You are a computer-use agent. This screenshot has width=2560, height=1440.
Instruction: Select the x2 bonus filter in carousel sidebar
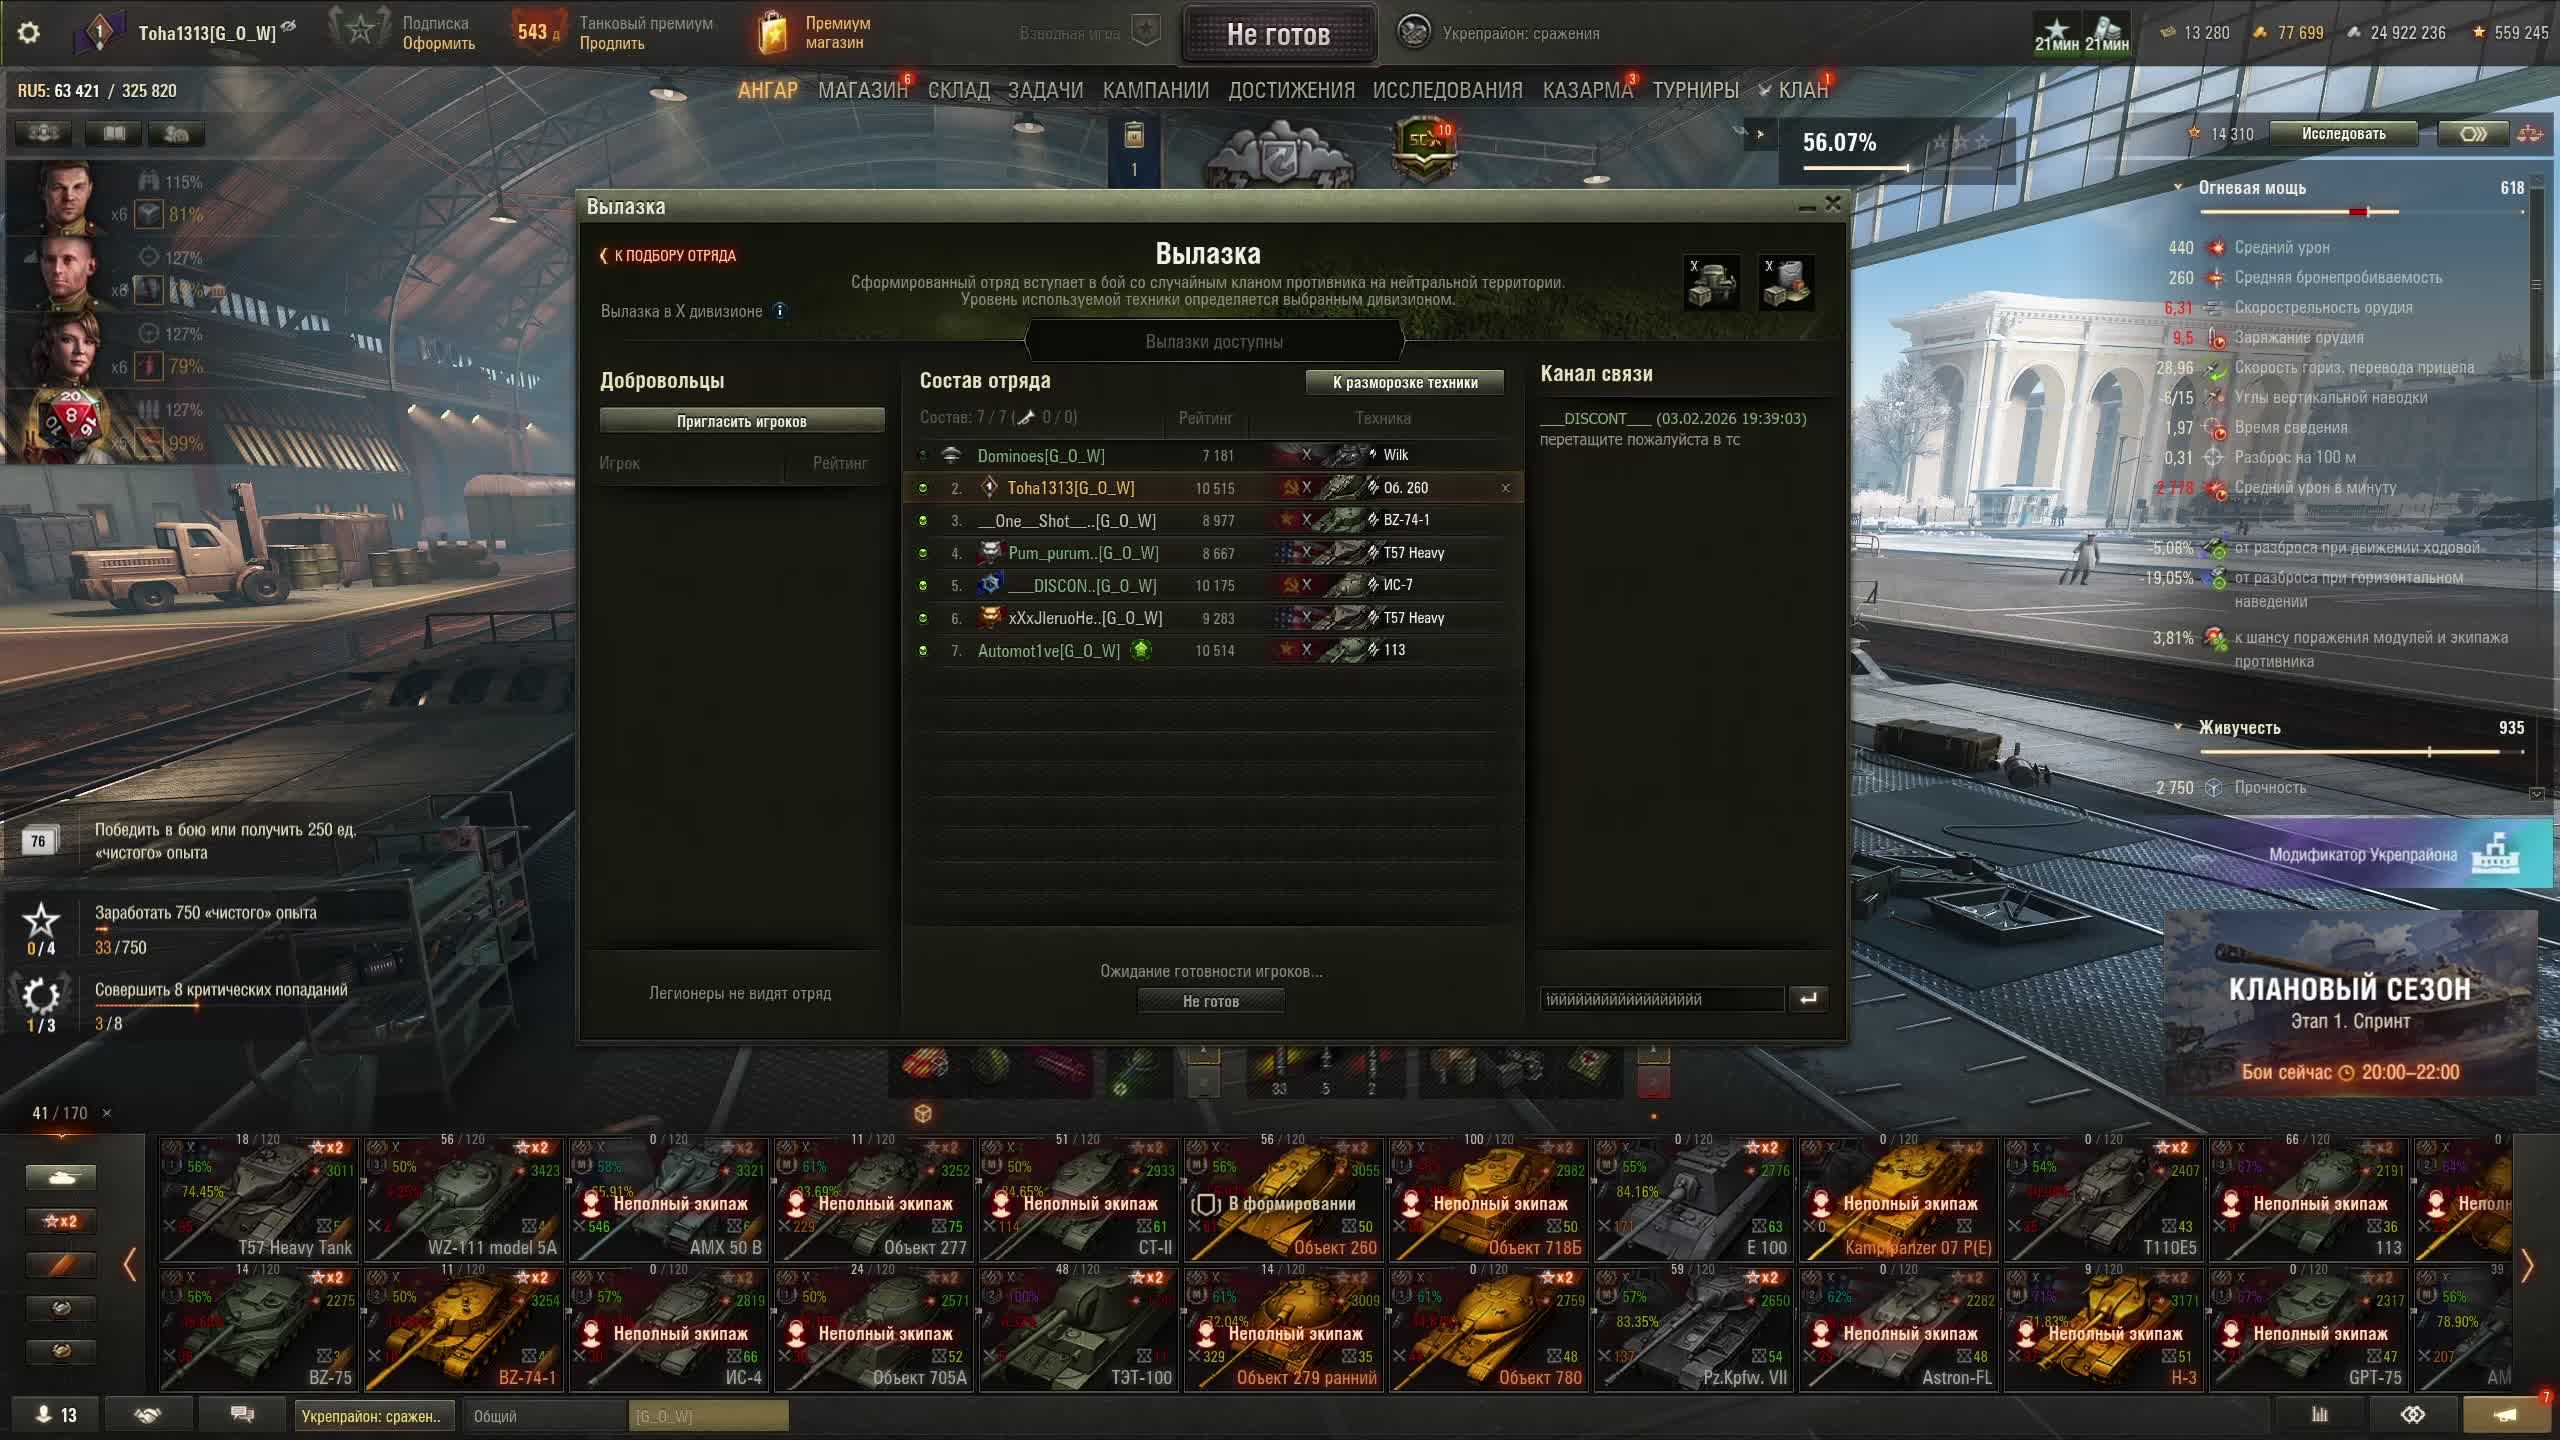pos(61,1221)
